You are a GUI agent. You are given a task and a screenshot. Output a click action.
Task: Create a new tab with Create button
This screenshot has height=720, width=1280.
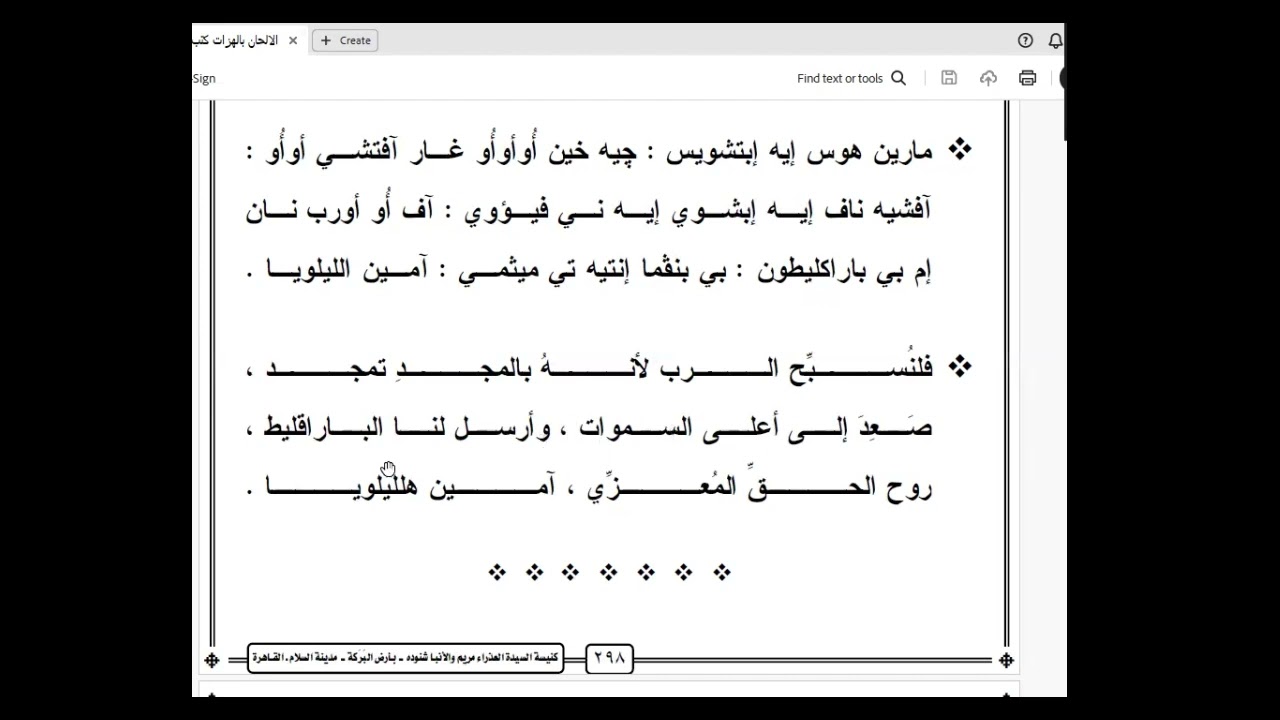click(345, 40)
